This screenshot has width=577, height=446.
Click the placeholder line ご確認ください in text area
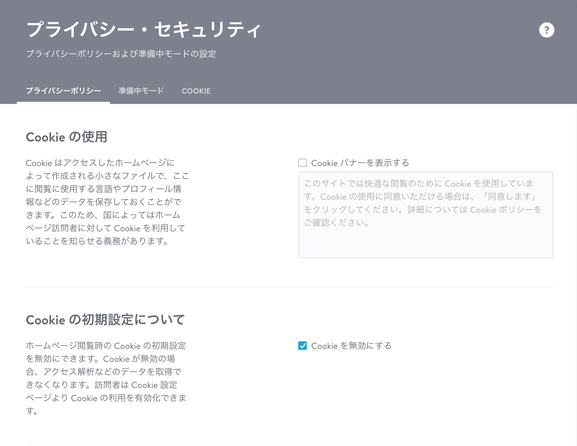336,223
